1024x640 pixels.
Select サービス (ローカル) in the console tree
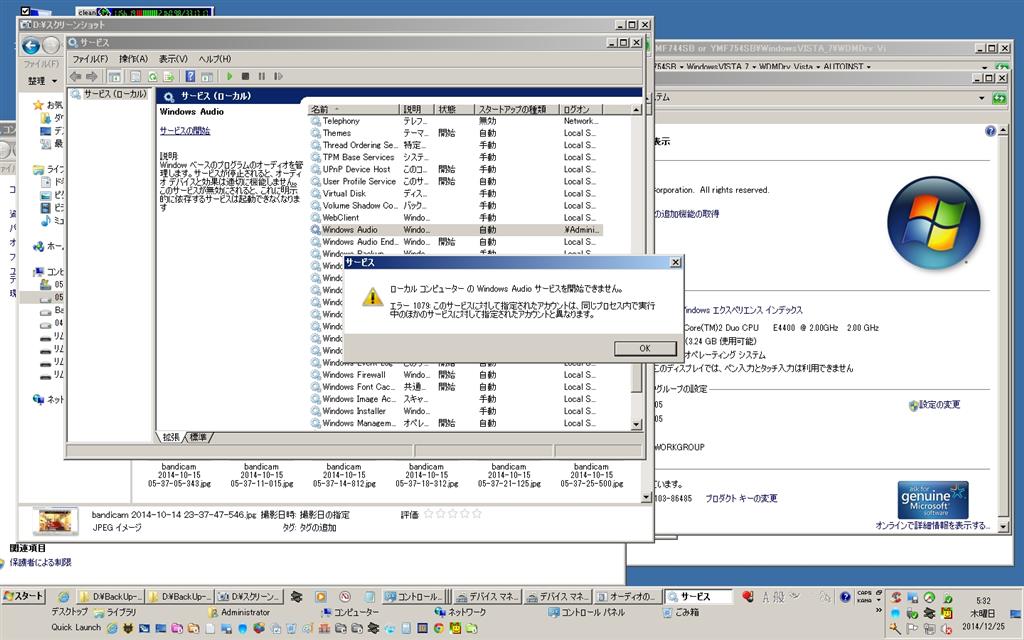(x=109, y=94)
